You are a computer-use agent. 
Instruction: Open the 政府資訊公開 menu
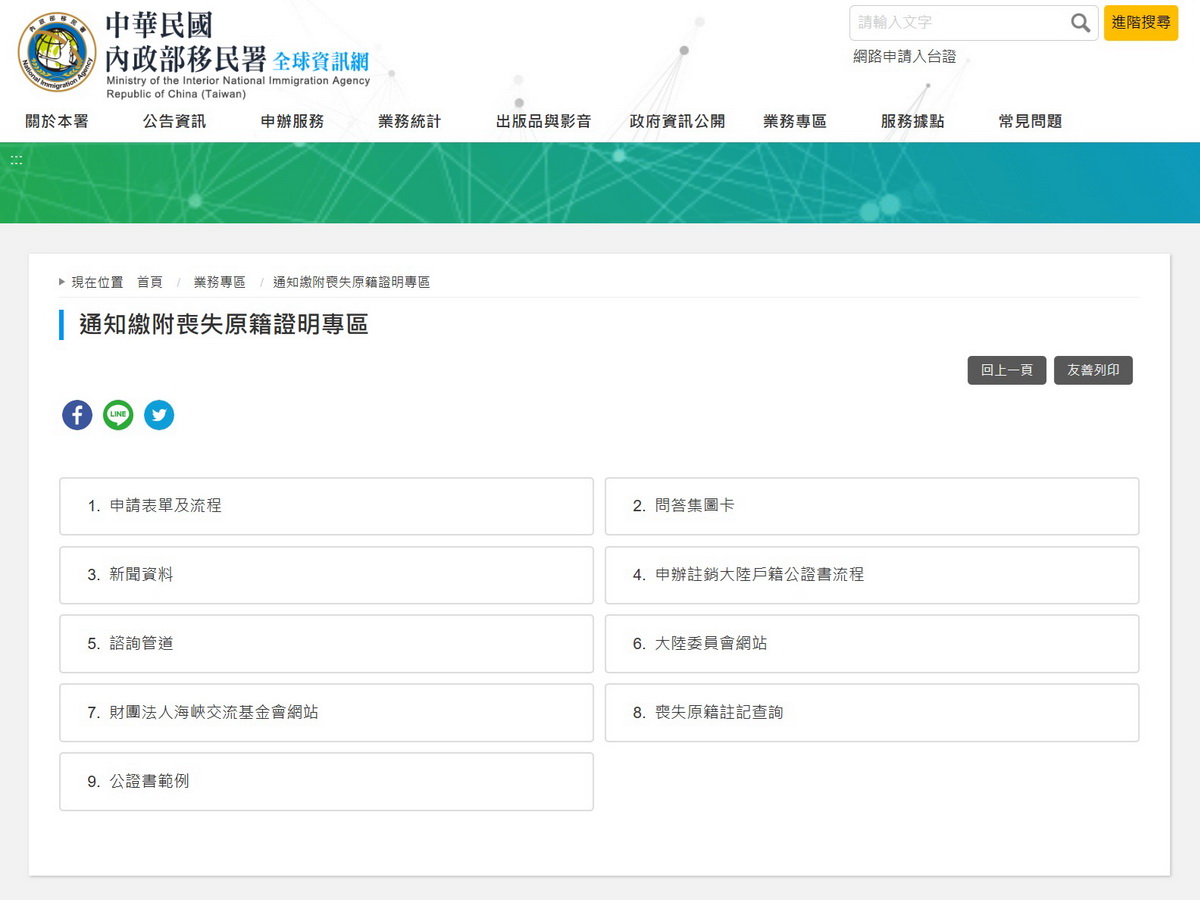click(677, 122)
